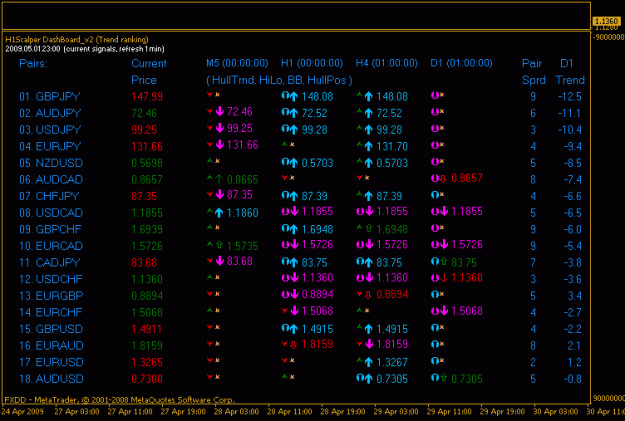Image resolution: width=625 pixels, height=421 pixels.
Task: Click the H1 cyan up arrow beside 1.4915
Action: [294, 329]
